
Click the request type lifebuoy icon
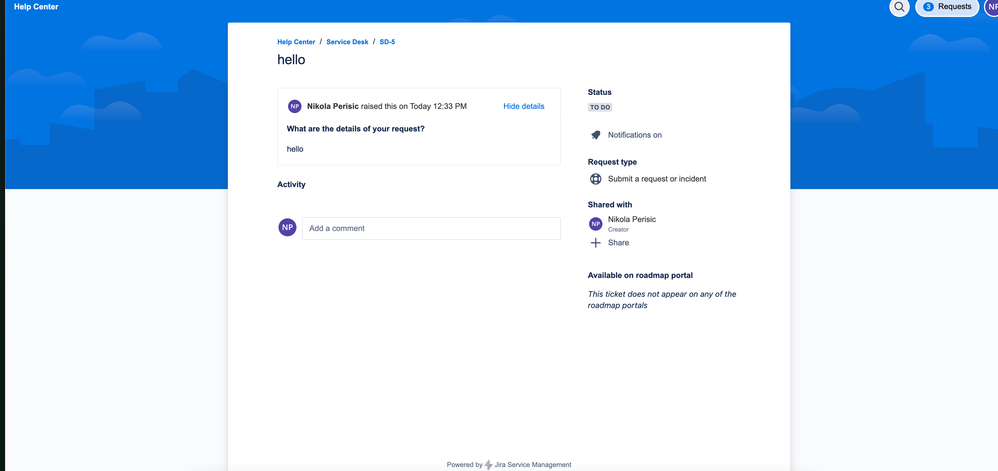click(x=595, y=179)
